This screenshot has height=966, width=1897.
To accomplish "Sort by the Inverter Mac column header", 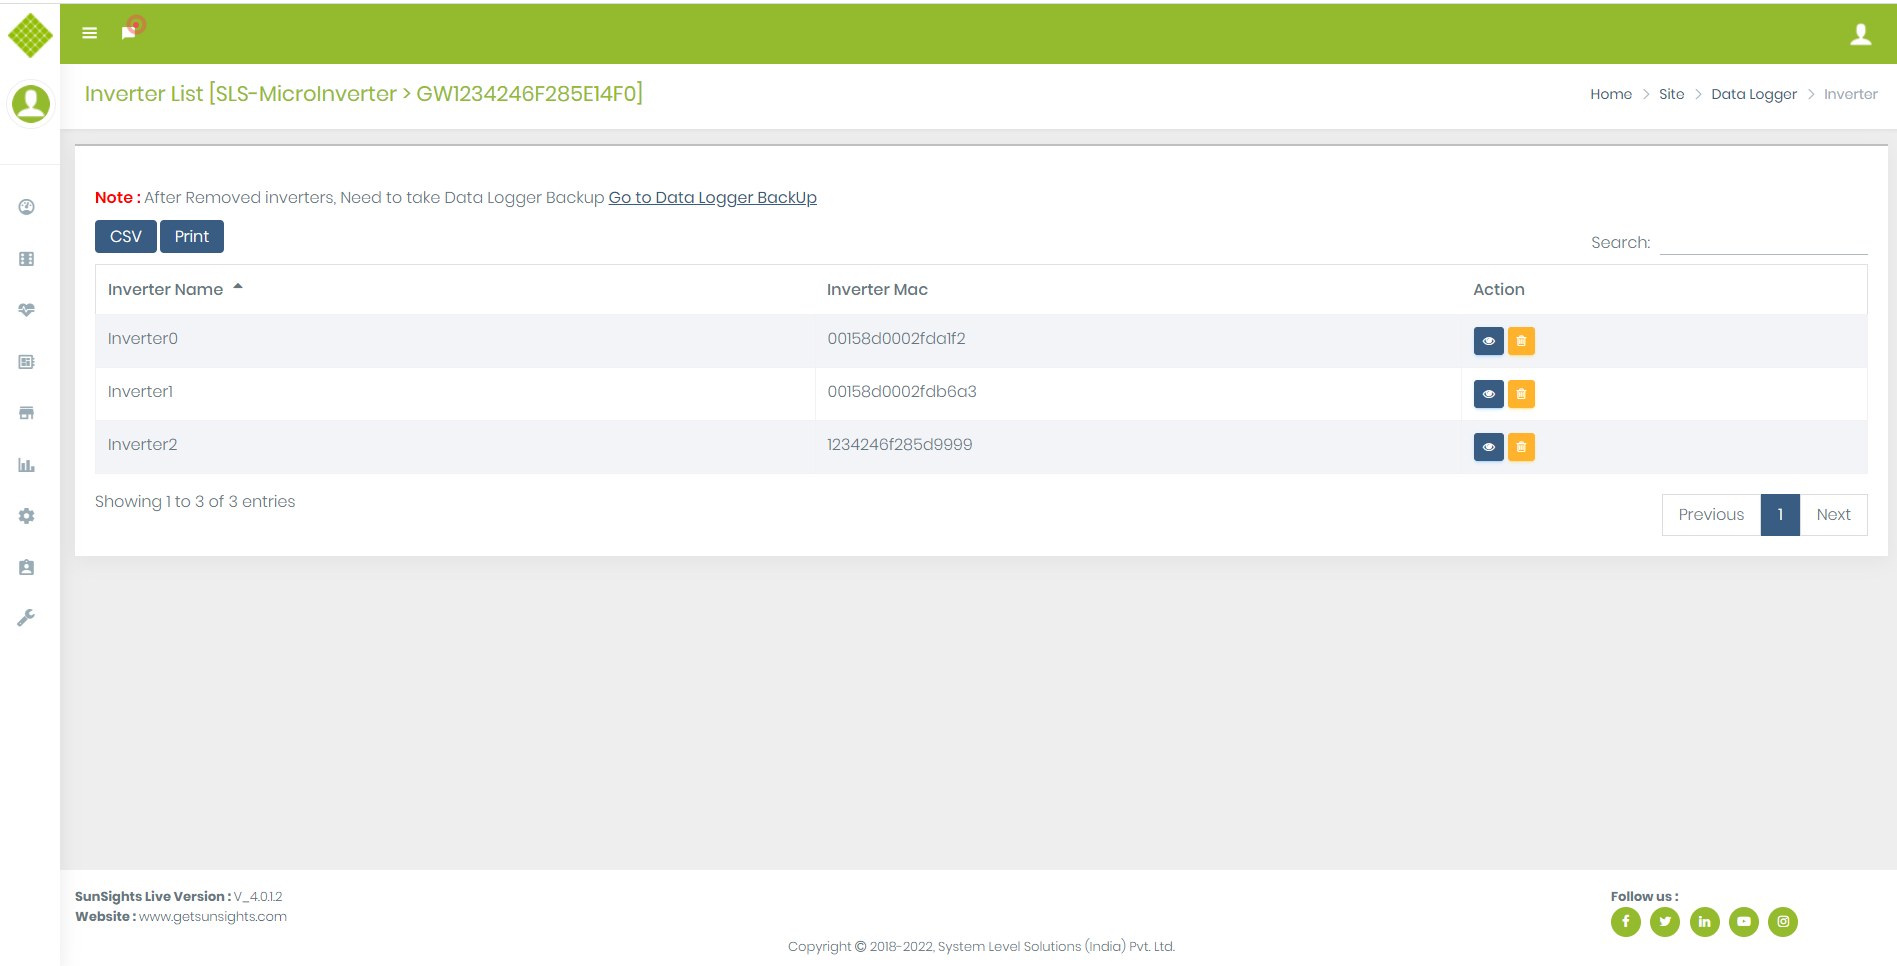I will 877,289.
